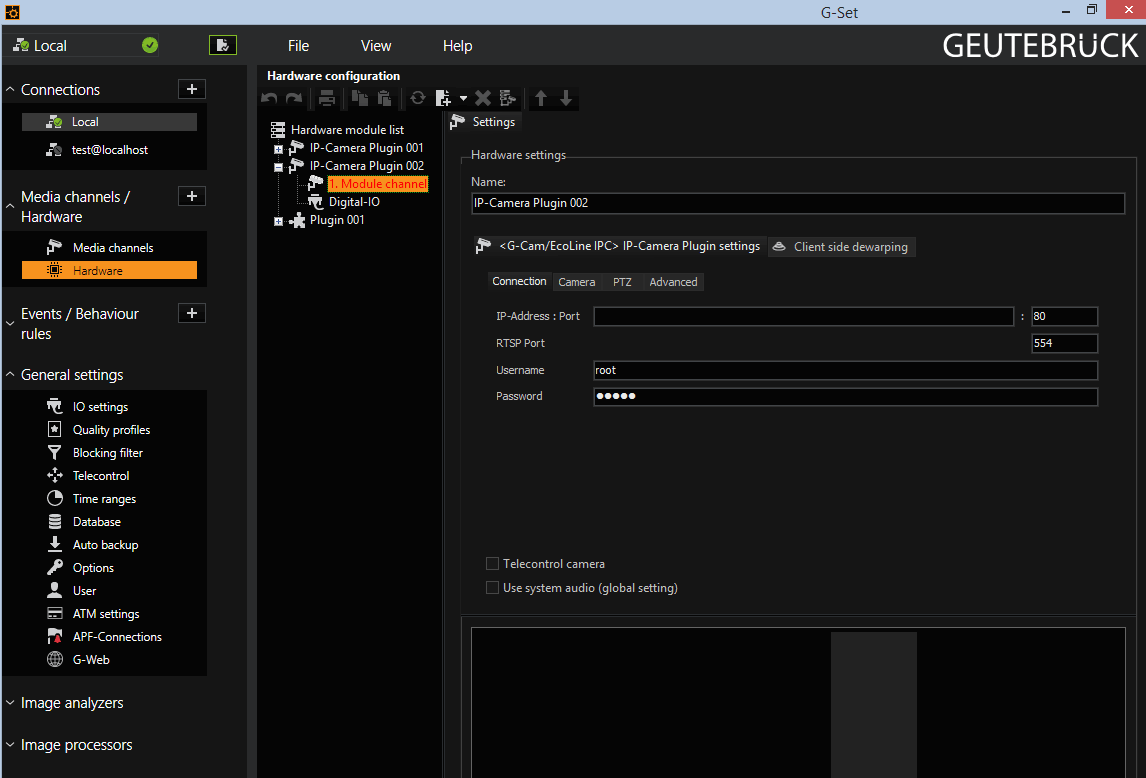
Task: Click the Redo arrow in the hardware toolbar
Action: click(x=294, y=98)
